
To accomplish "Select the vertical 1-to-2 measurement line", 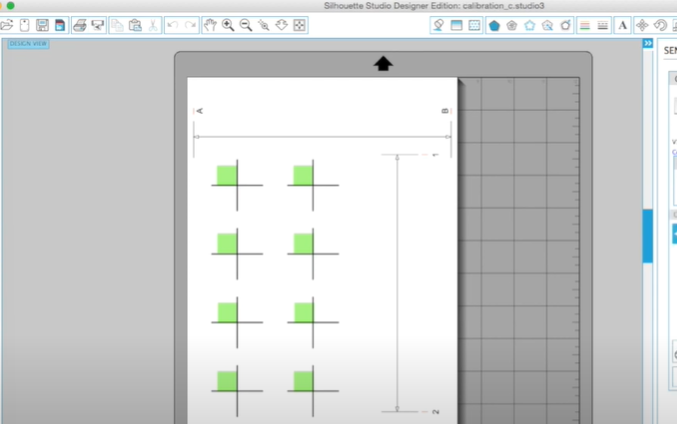I will [397, 283].
